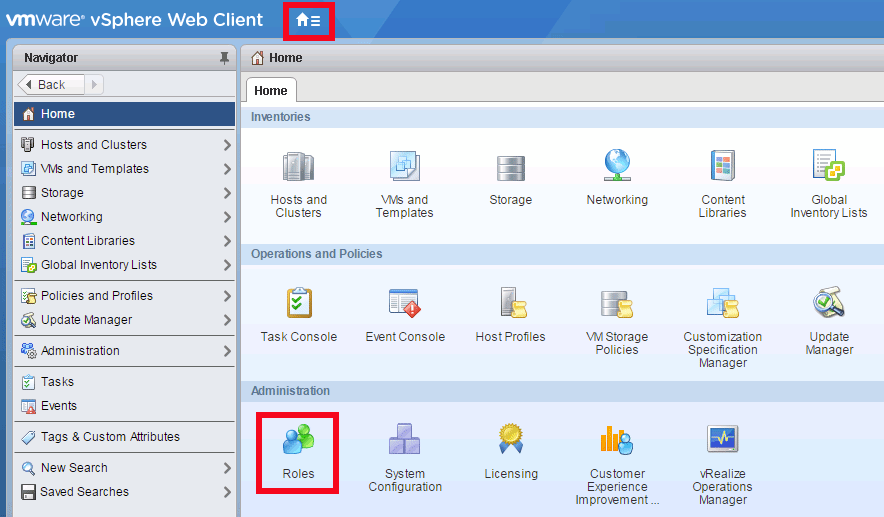Image resolution: width=884 pixels, height=517 pixels.
Task: Open Content Libraries icon in Inventories
Action: tap(723, 167)
